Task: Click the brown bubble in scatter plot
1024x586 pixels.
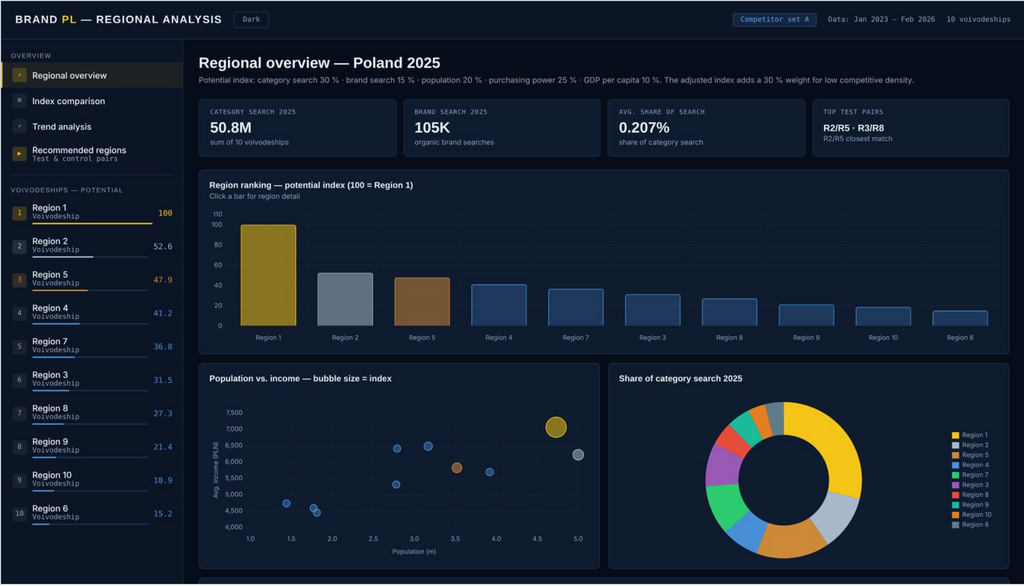Action: pyautogui.click(x=457, y=468)
